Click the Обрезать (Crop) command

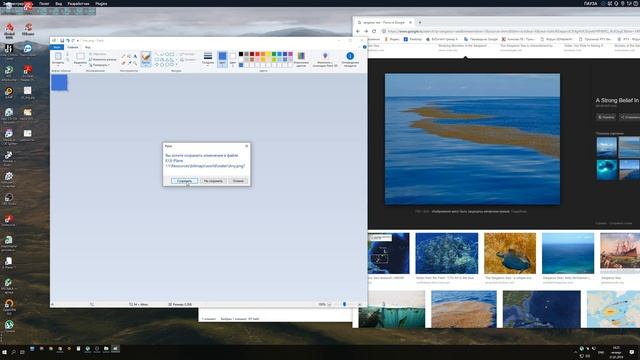[98, 54]
